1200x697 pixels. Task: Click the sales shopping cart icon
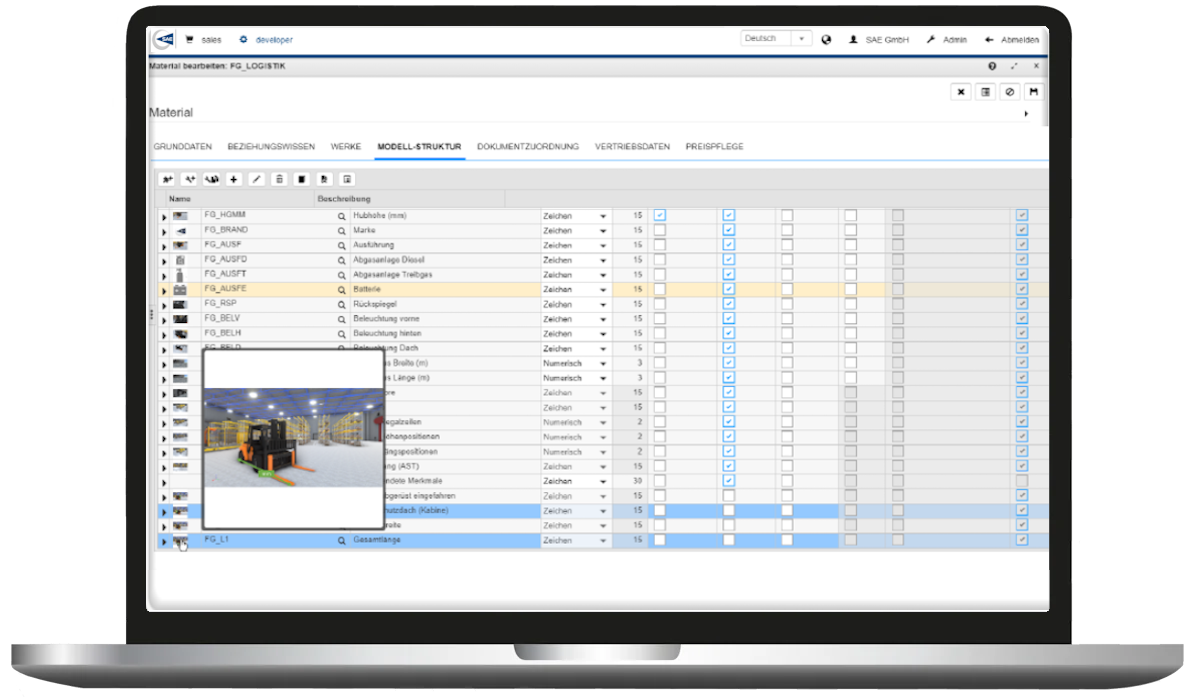190,39
